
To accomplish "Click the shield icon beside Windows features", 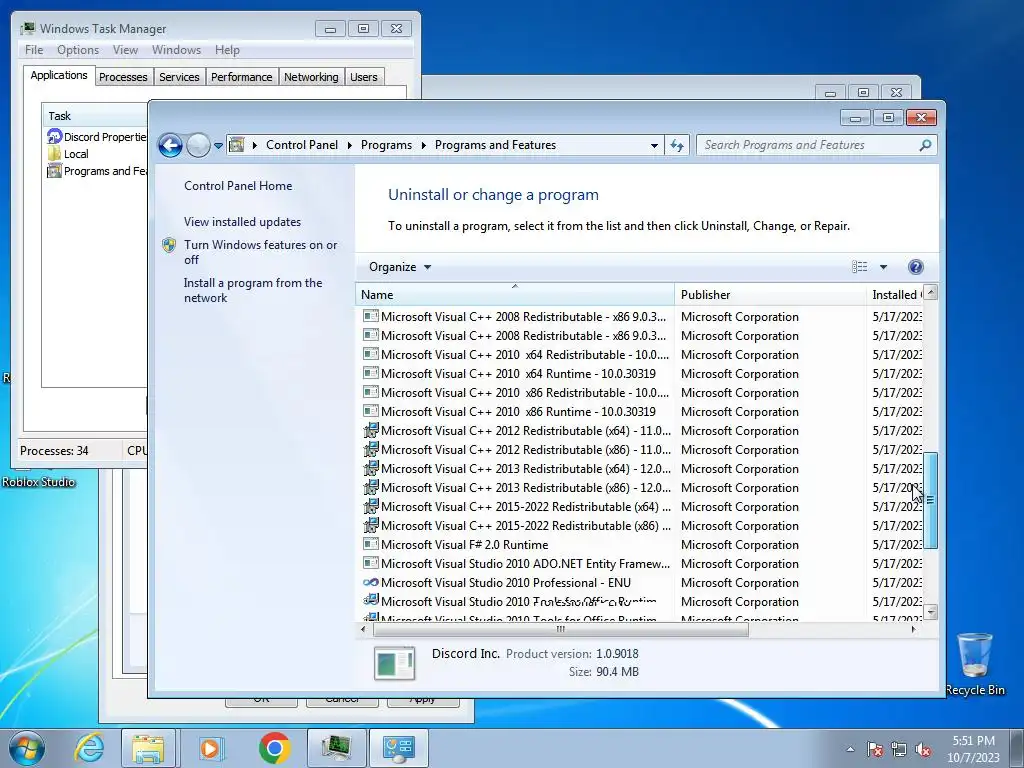I will click(169, 245).
